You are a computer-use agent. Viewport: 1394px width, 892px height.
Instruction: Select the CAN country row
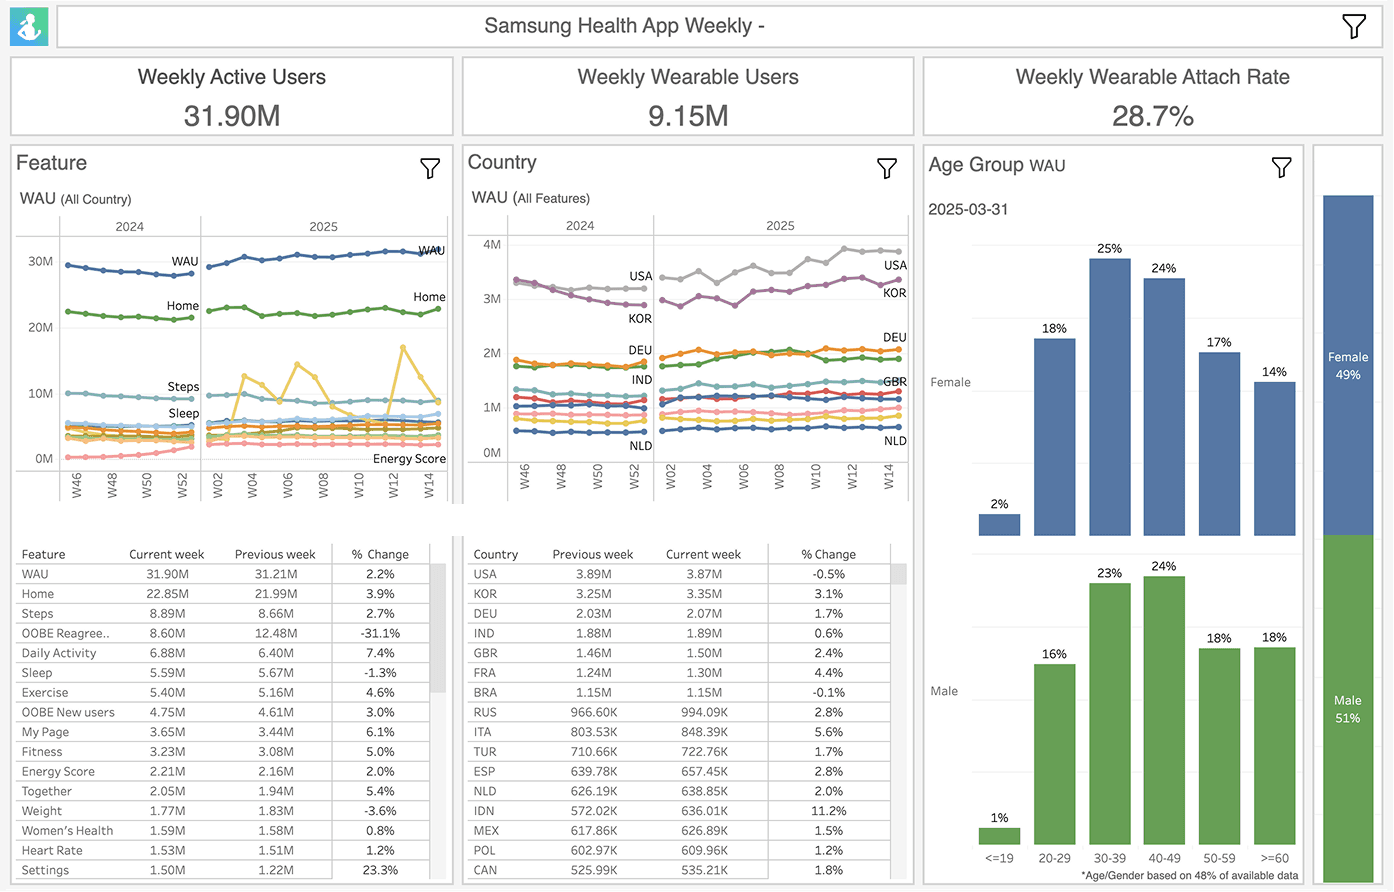[x=679, y=870]
